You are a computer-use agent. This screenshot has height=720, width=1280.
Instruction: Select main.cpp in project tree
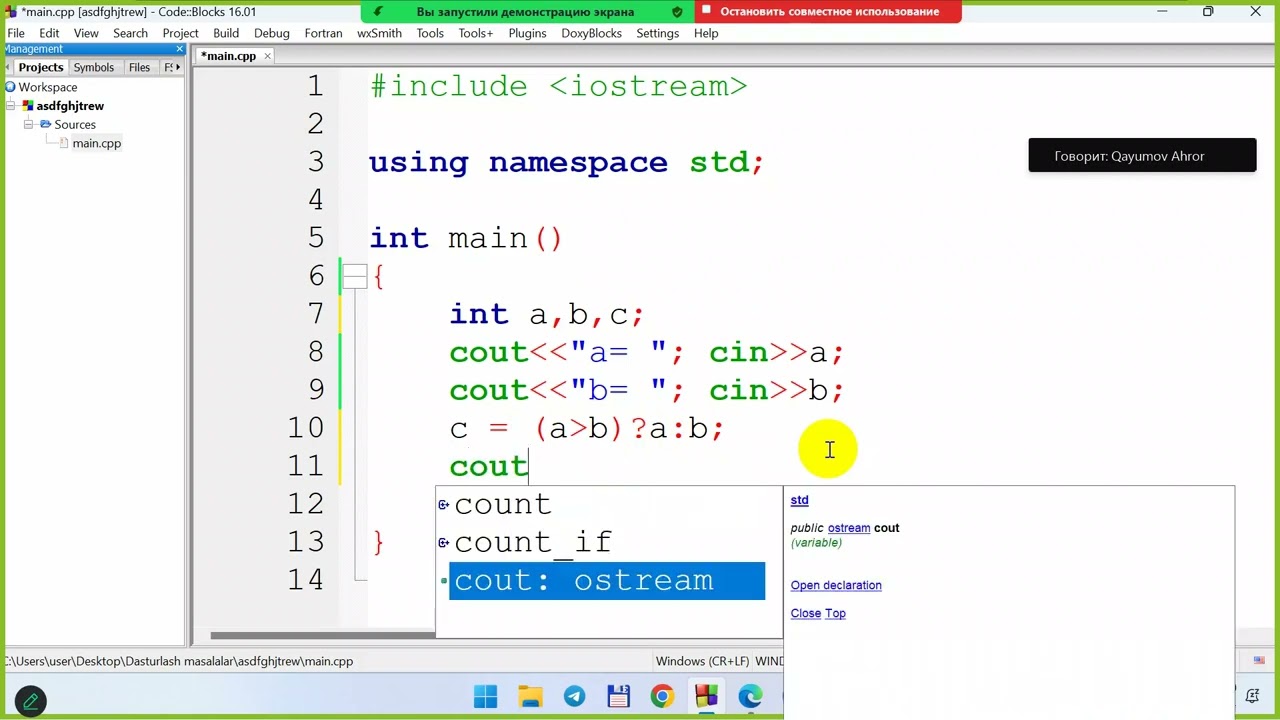pos(96,144)
